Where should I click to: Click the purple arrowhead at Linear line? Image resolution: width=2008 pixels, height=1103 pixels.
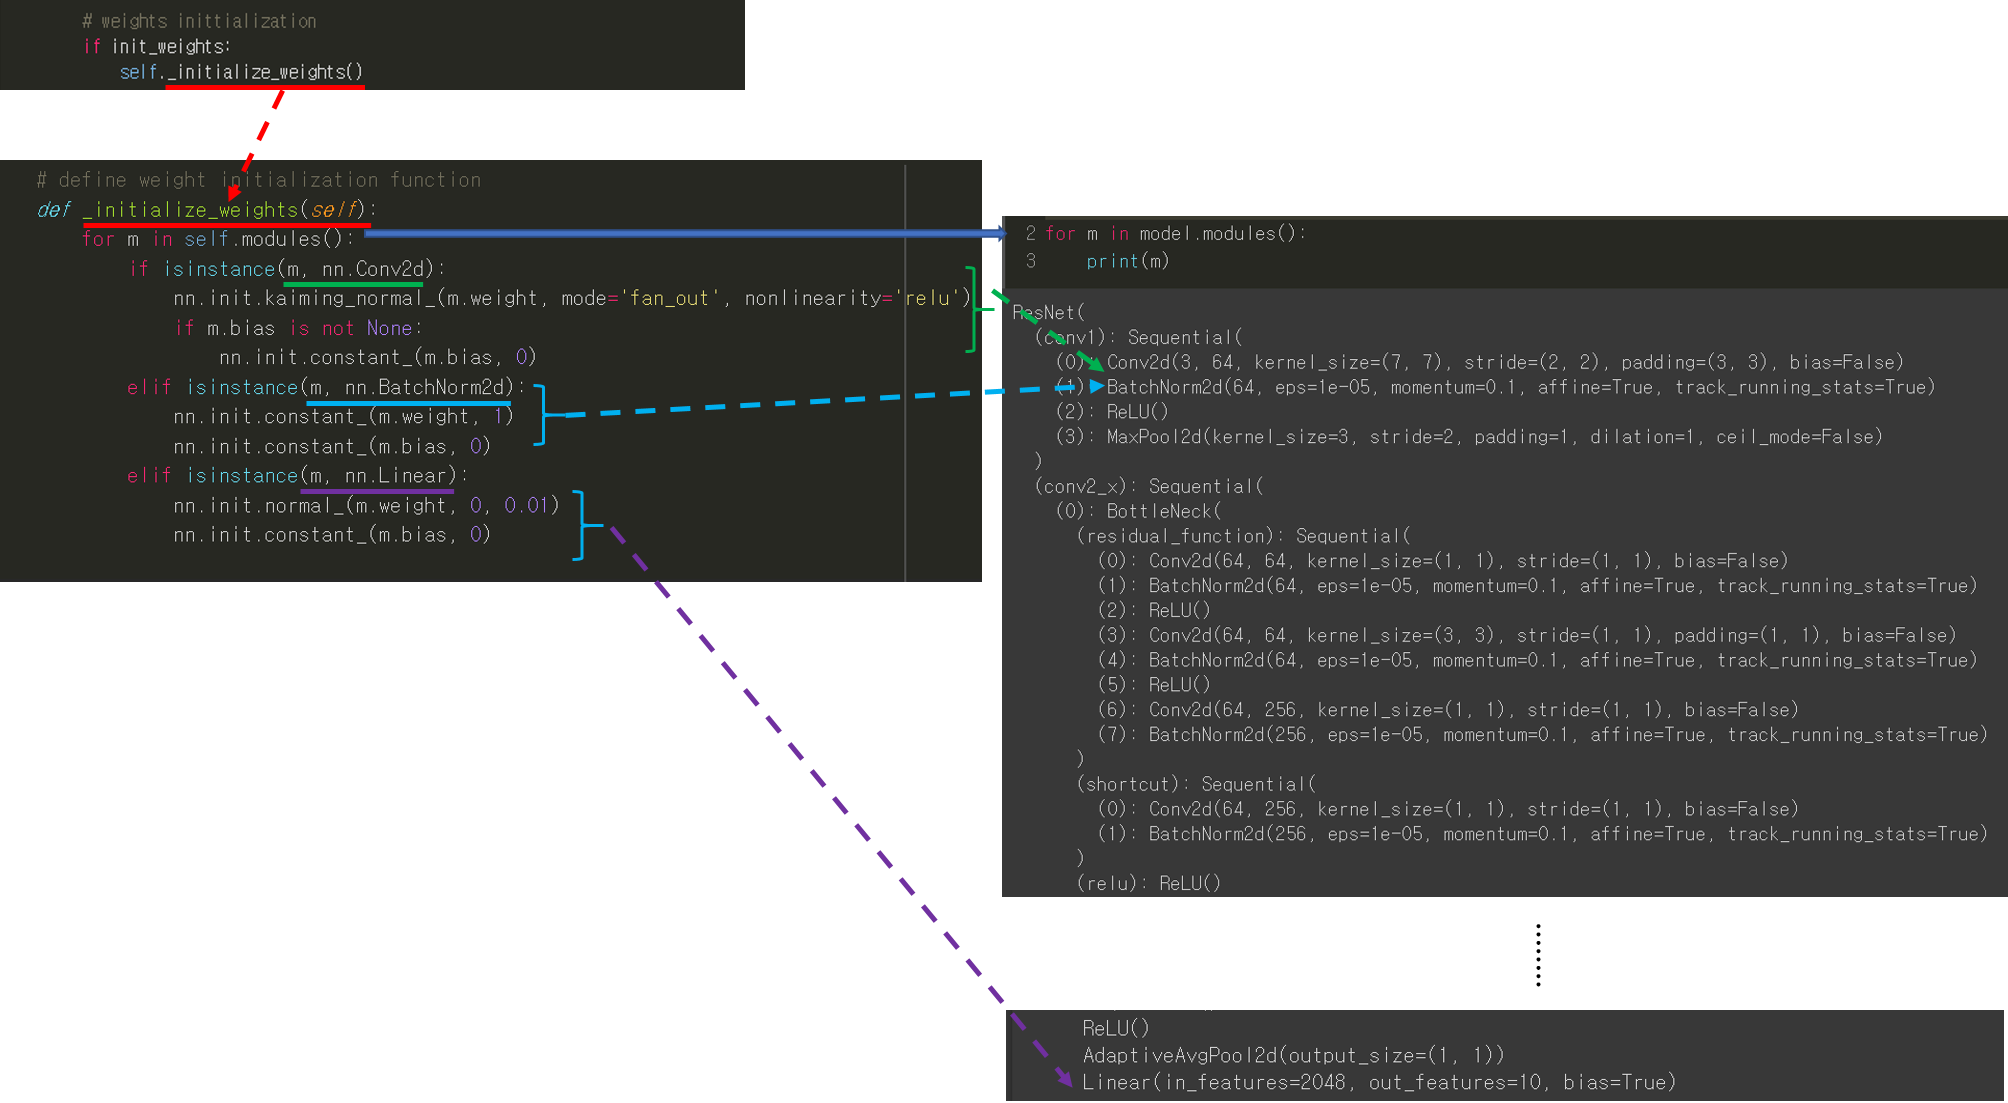tap(1066, 1079)
